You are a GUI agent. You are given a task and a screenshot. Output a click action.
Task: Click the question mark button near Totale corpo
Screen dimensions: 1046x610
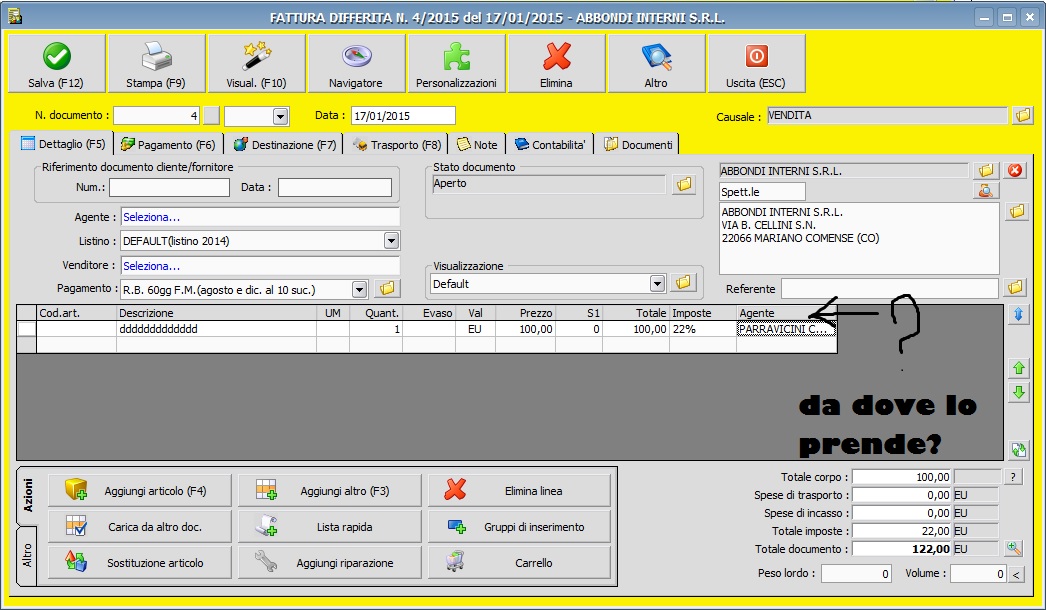pos(1013,477)
